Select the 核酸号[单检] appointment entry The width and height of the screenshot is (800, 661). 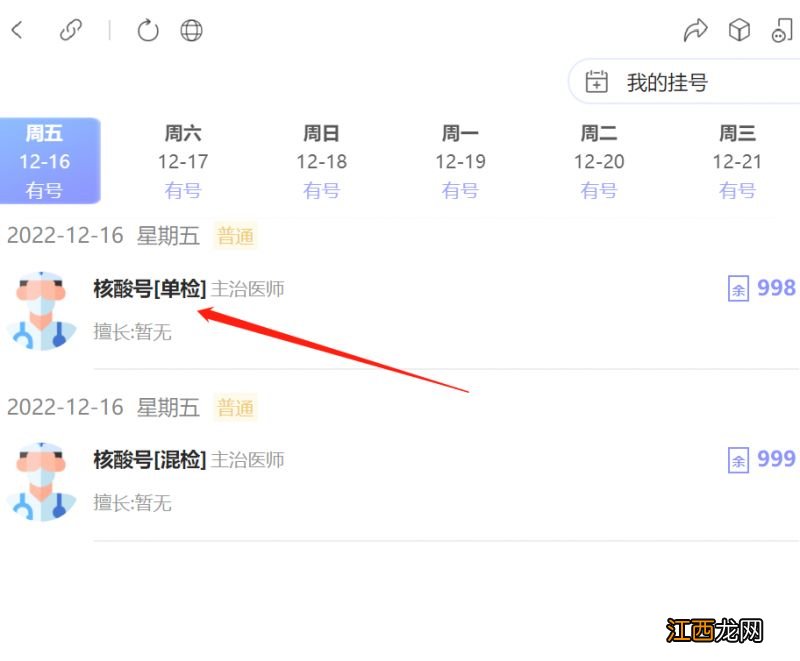(150, 287)
